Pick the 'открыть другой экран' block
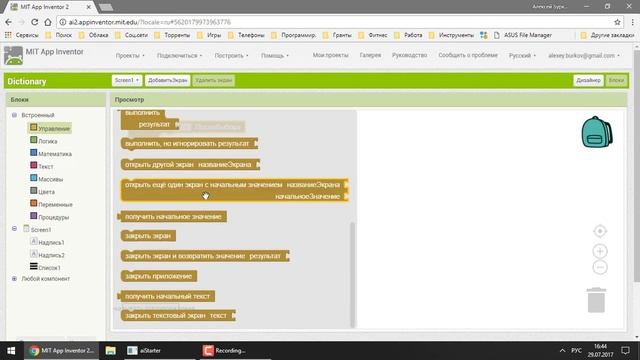640x360 pixels. coord(190,164)
